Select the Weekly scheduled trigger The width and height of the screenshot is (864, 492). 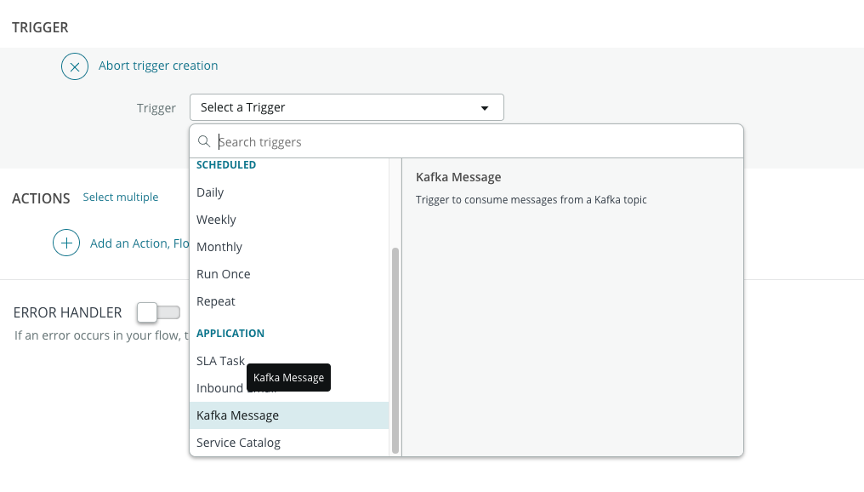pos(289,219)
